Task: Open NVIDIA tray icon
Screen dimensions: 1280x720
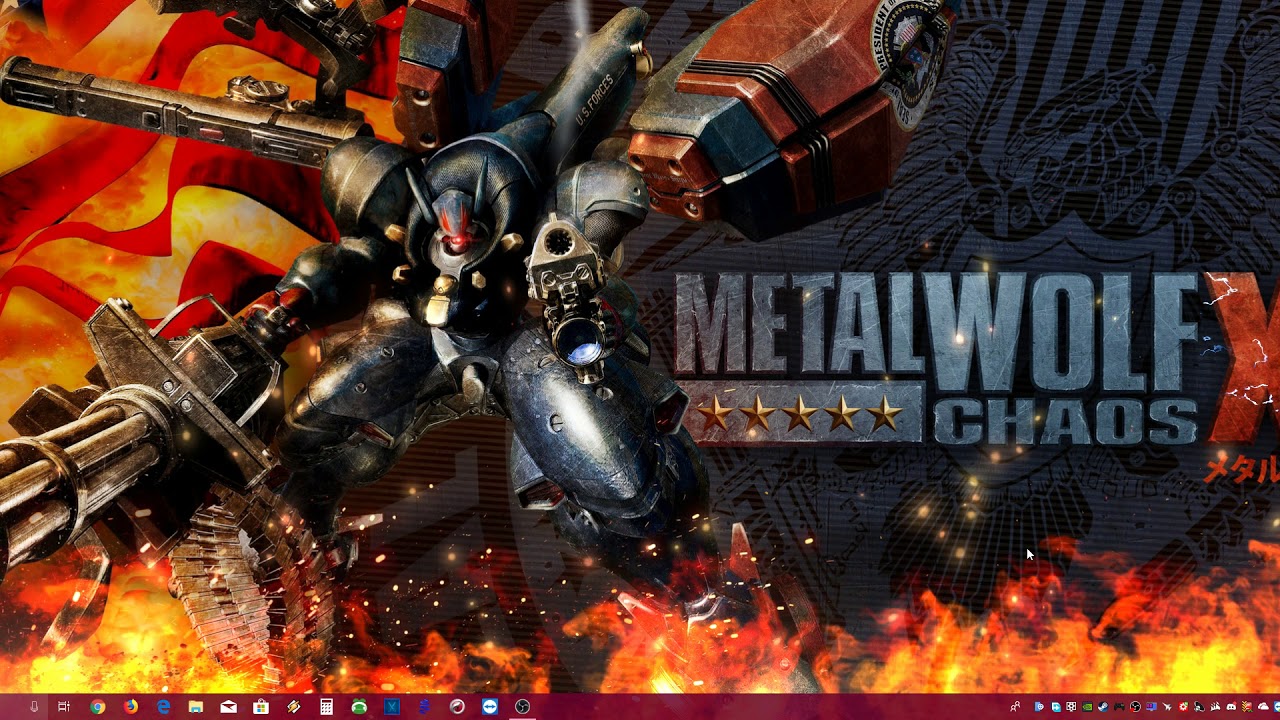Action: [x=1087, y=707]
